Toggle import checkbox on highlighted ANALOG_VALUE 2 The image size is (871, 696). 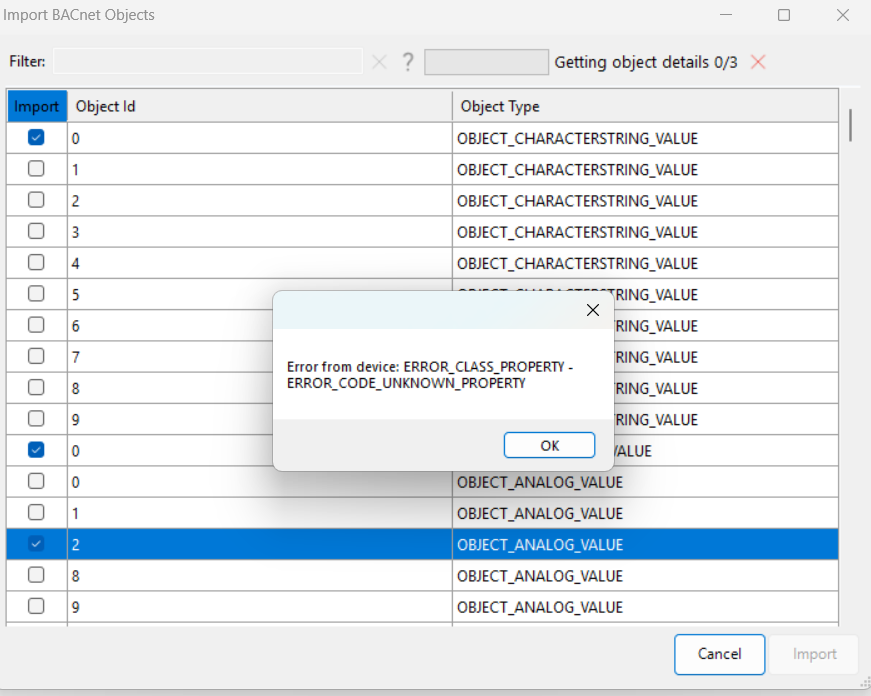[x=36, y=544]
